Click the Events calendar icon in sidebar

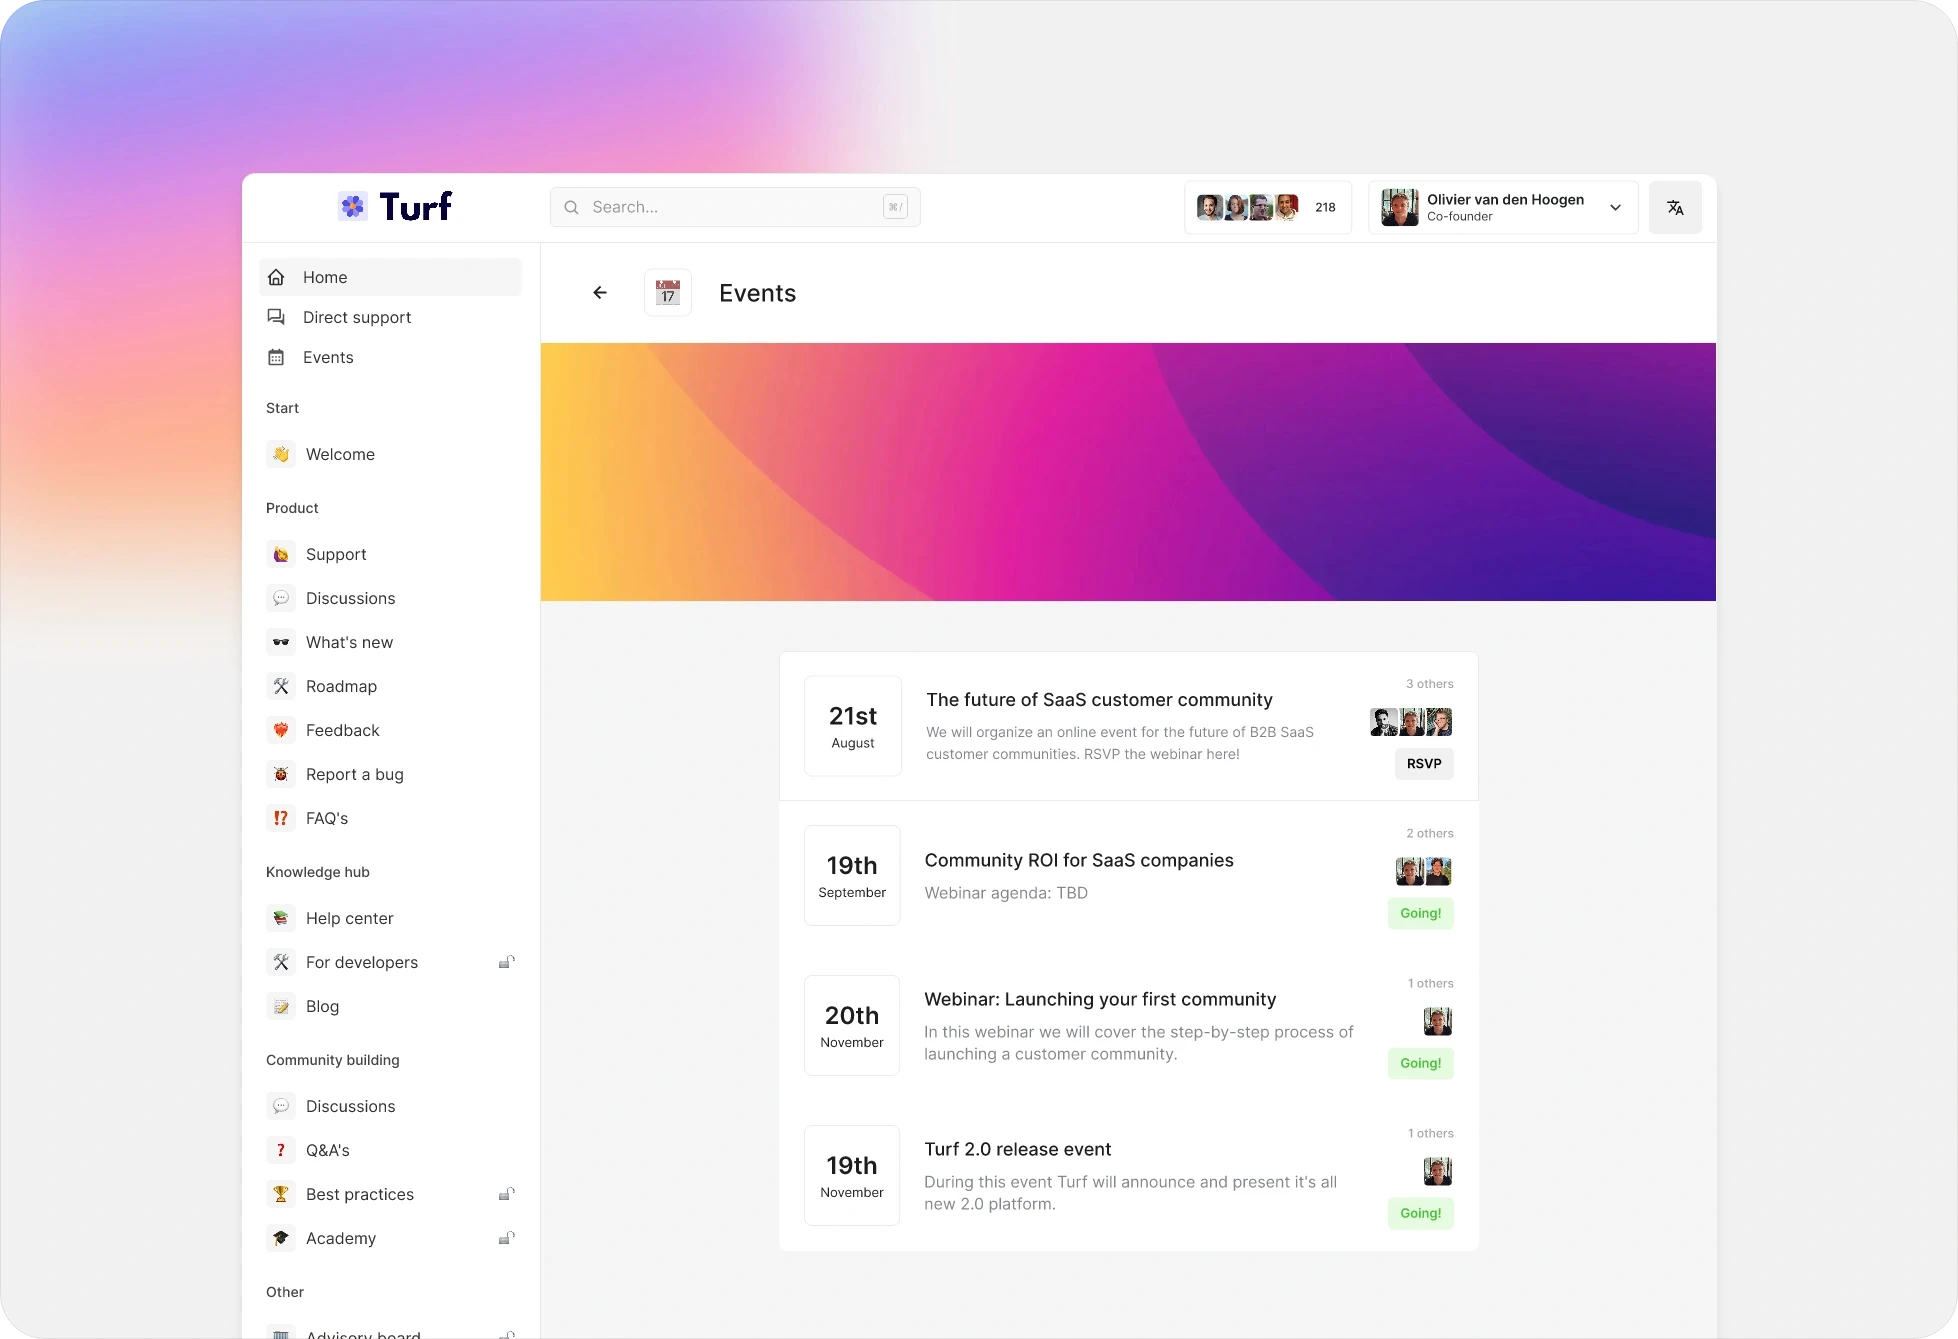click(276, 357)
